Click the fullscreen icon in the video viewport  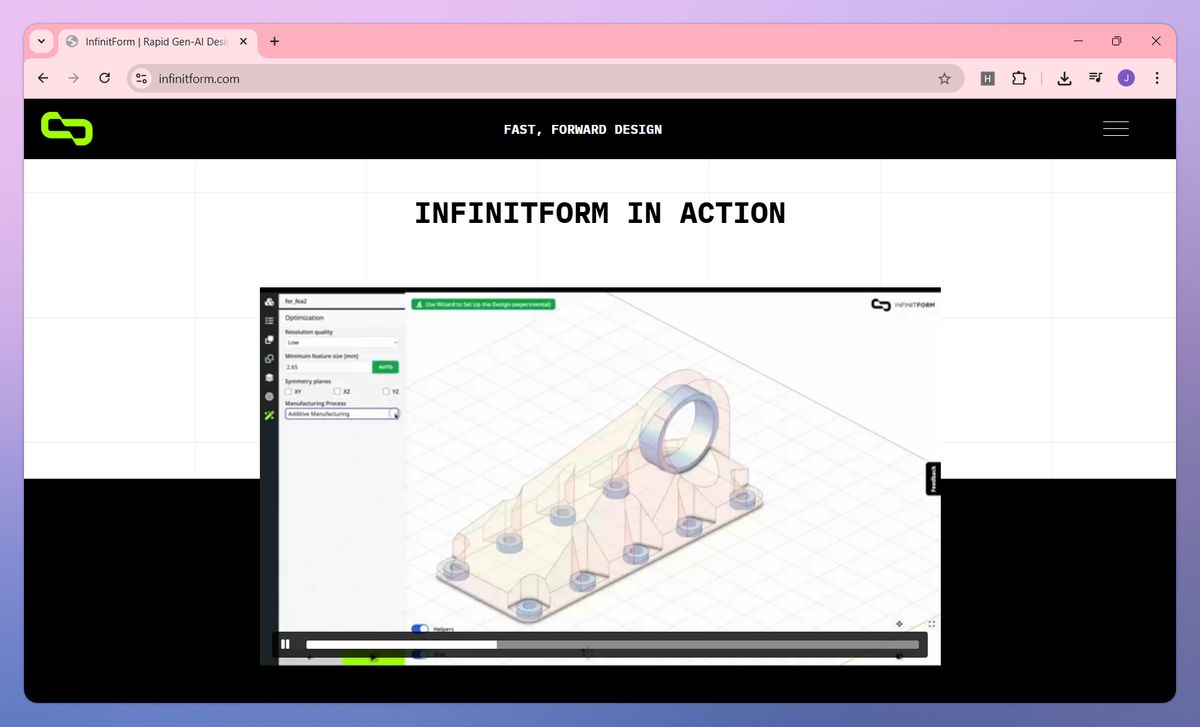[931, 623]
